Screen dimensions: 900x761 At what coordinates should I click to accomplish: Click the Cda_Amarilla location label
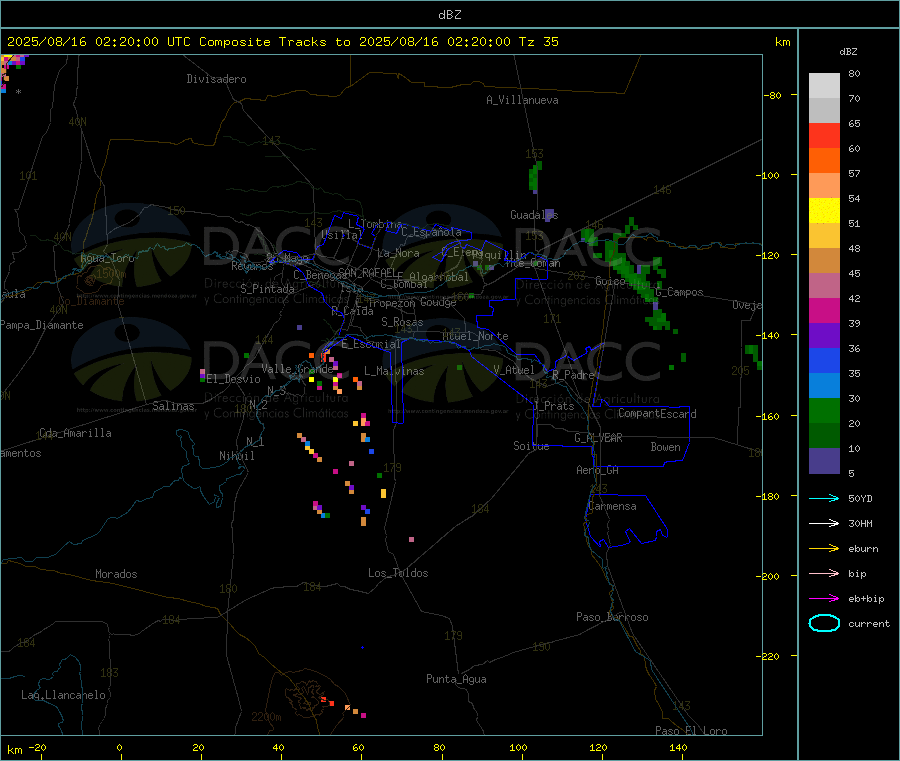pos(75,433)
